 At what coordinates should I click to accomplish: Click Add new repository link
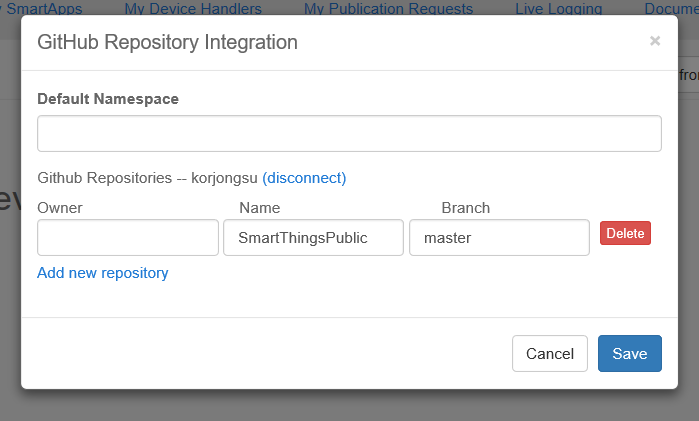pos(103,272)
